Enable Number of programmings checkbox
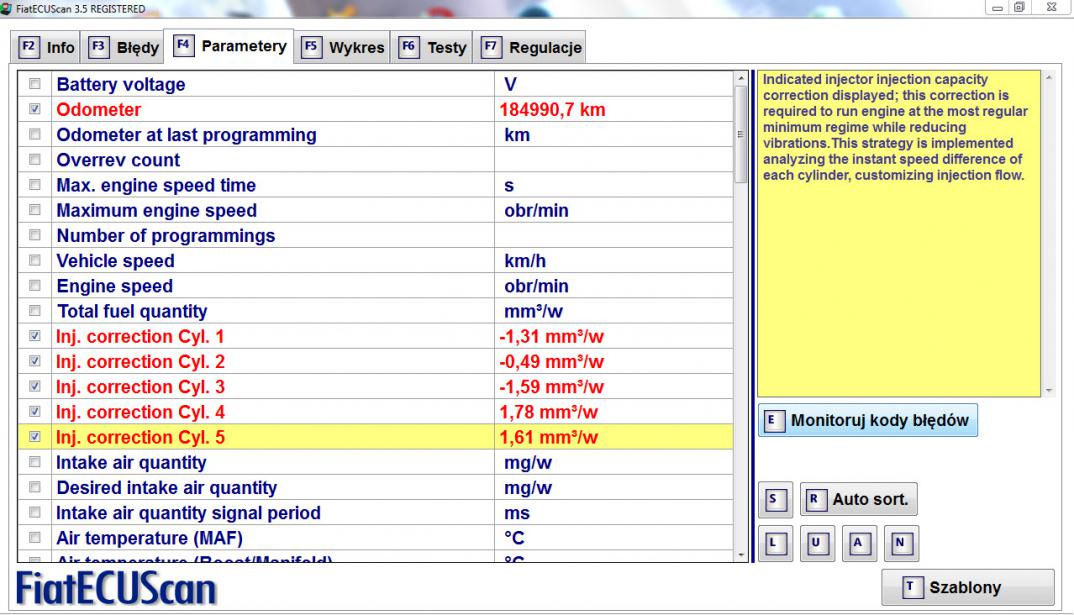The image size is (1074, 615). pos(34,235)
